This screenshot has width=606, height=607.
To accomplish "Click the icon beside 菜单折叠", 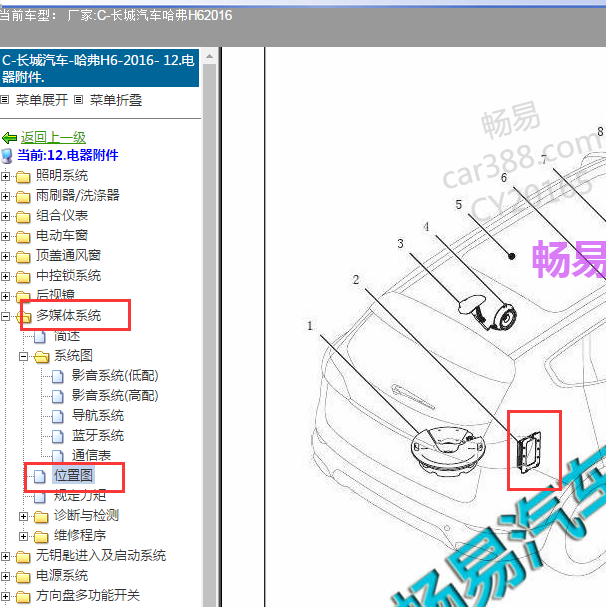I will pos(79,100).
